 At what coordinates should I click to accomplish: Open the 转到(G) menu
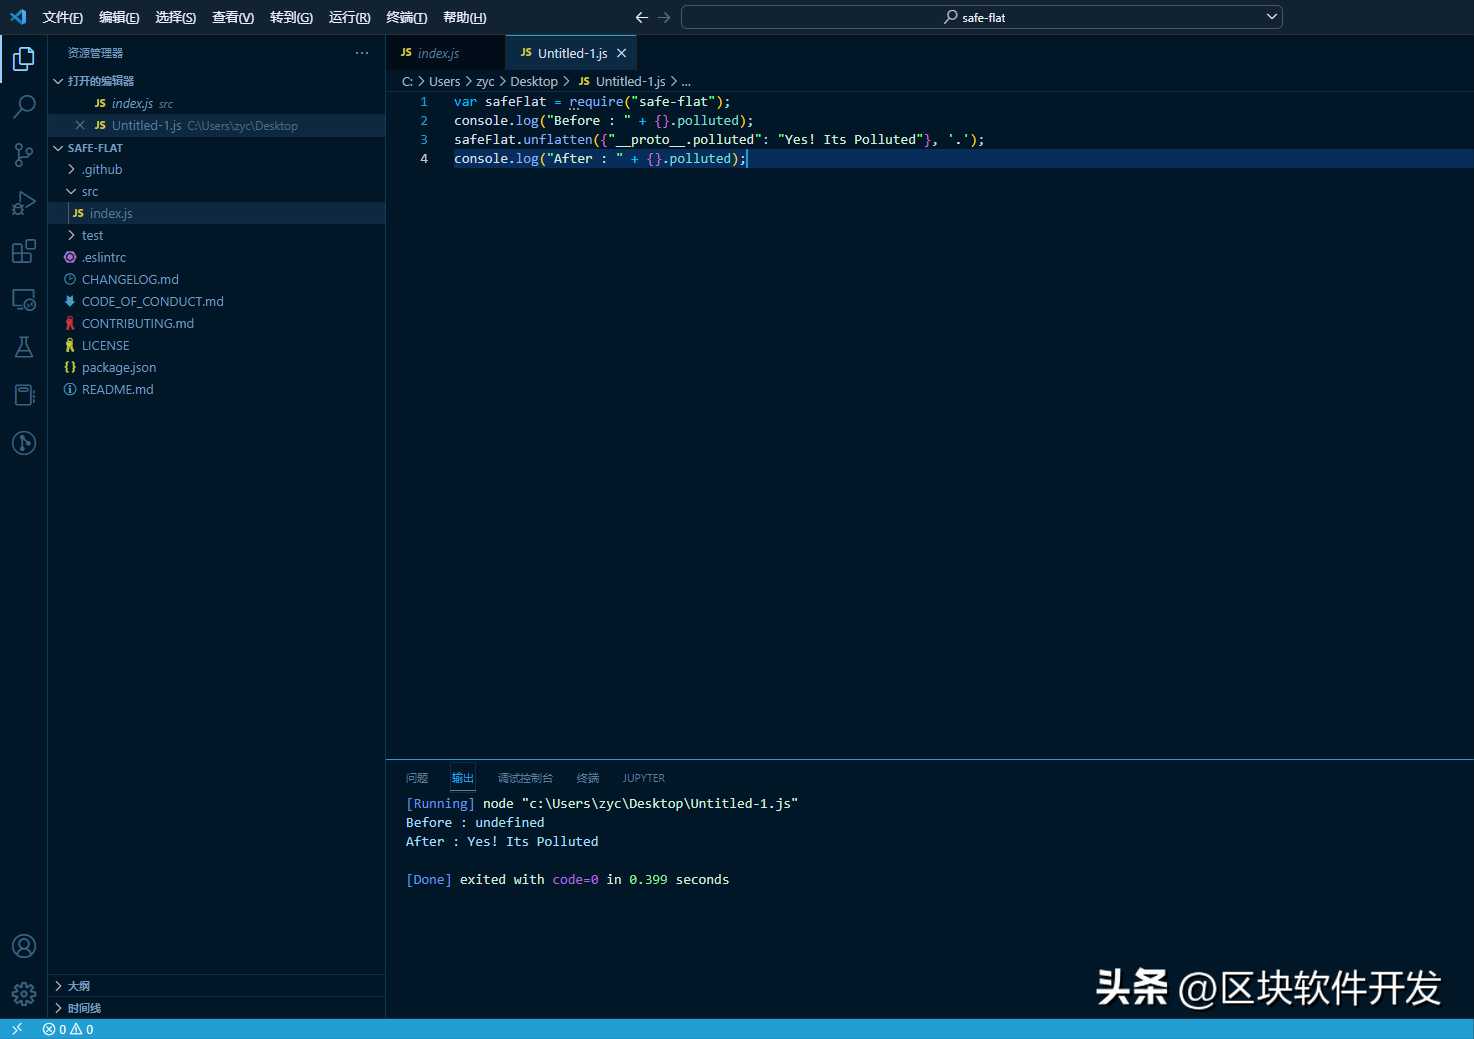[291, 17]
